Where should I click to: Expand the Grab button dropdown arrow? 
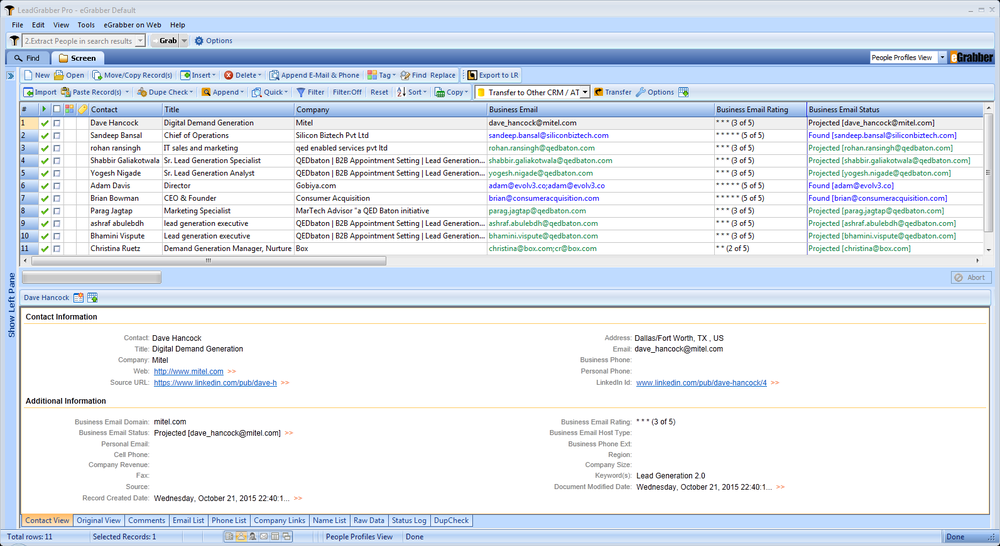tap(184, 41)
